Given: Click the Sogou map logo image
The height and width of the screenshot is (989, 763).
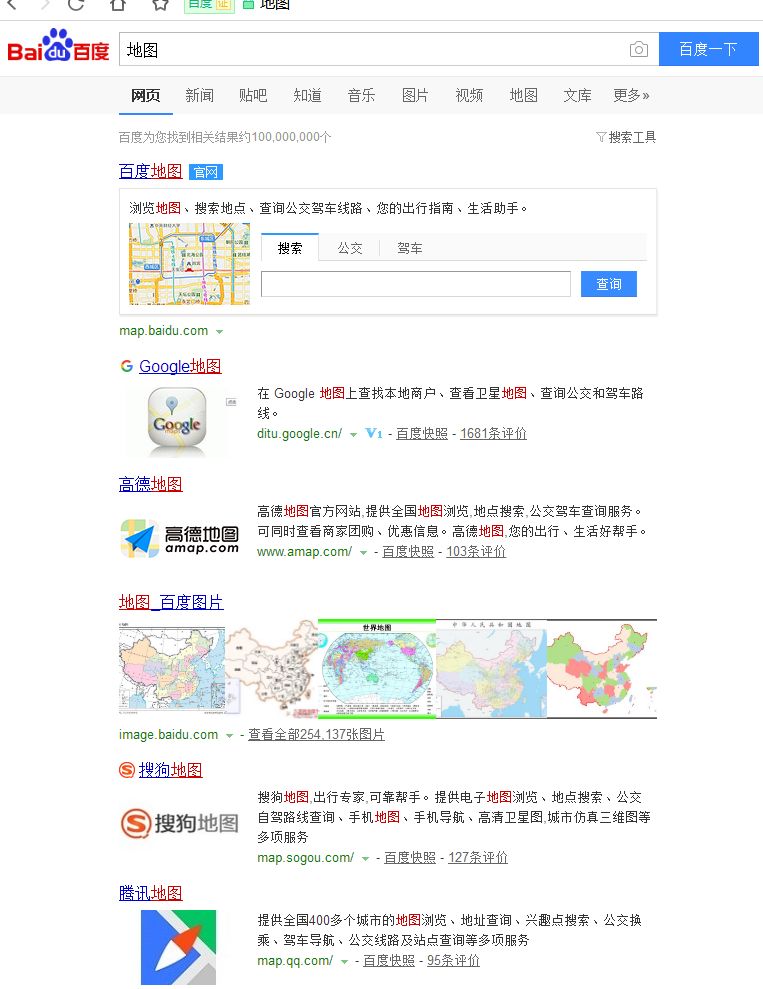Looking at the screenshot, I should [180, 824].
